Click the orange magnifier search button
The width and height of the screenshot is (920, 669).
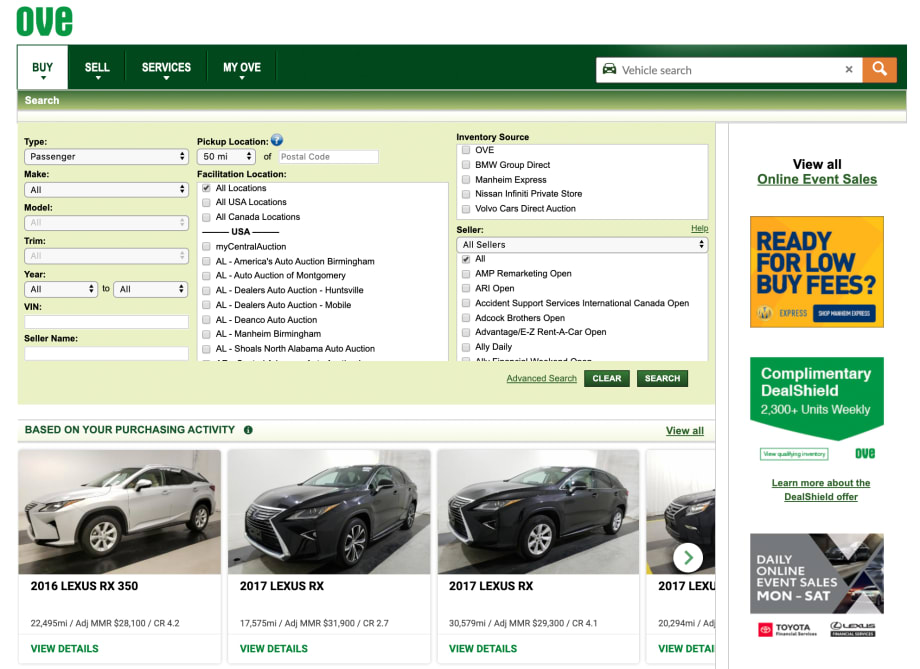[879, 70]
